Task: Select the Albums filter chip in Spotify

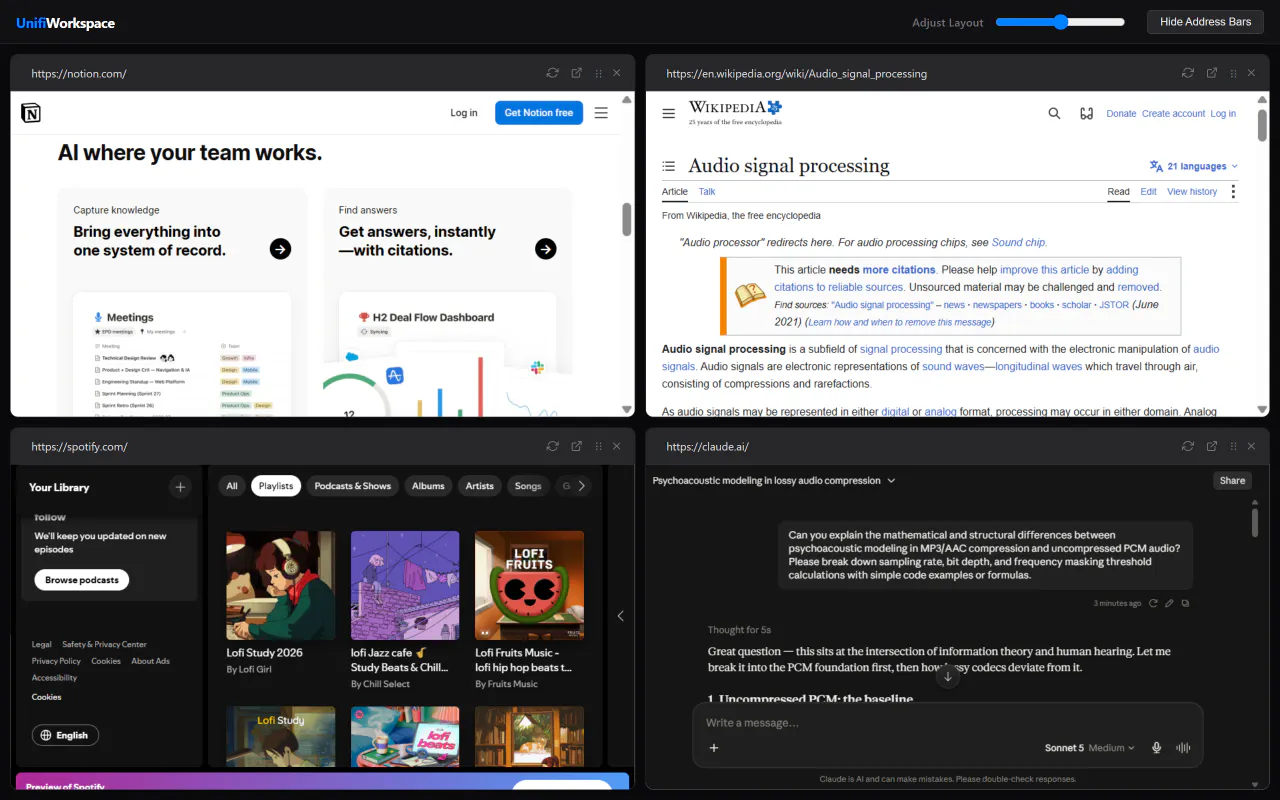Action: [x=428, y=486]
